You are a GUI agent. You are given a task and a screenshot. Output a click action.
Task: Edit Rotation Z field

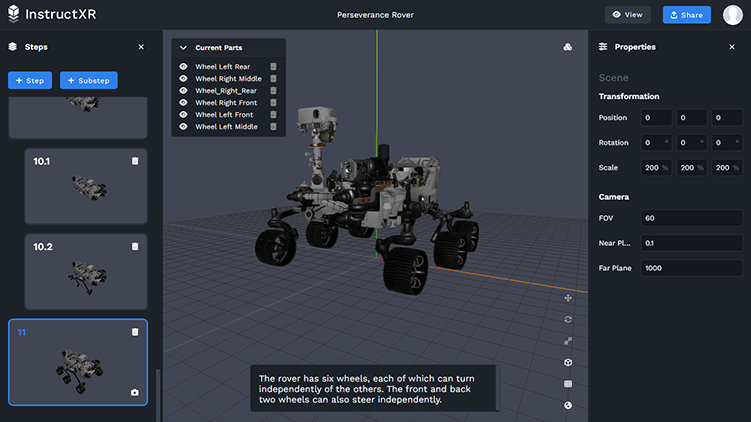point(727,142)
